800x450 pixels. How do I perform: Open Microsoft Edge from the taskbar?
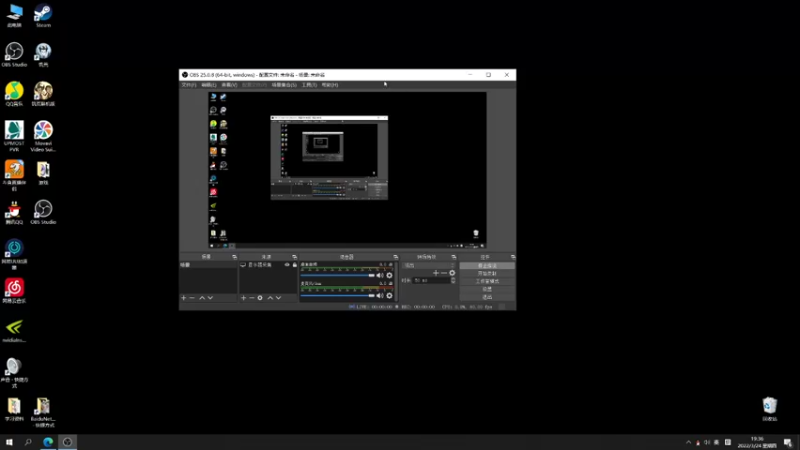click(x=48, y=442)
